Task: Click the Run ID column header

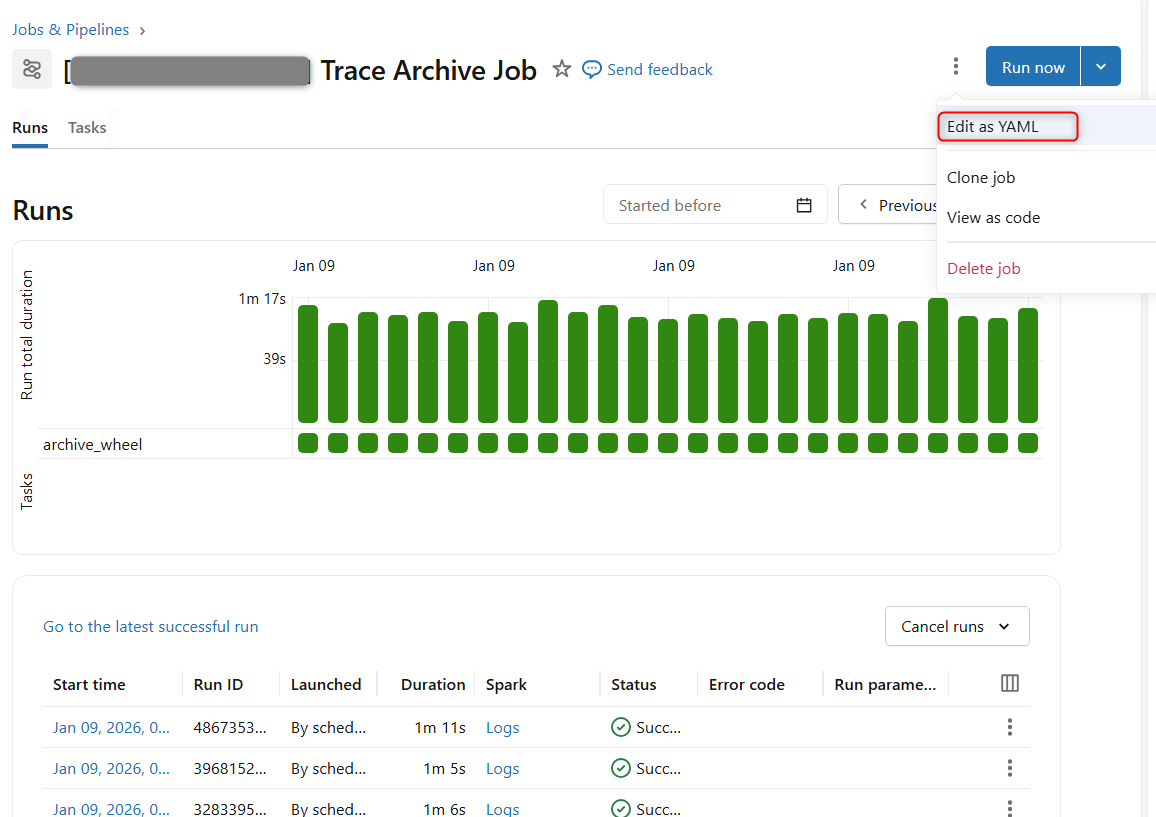Action: coord(218,684)
